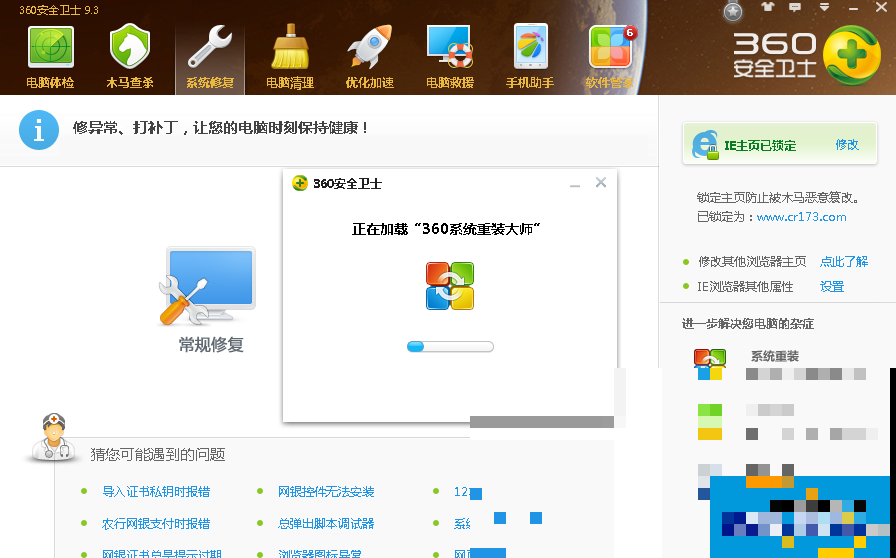The height and width of the screenshot is (558, 896).
Task: Open 网银证书总是提示过期 link
Action: [x=162, y=554]
